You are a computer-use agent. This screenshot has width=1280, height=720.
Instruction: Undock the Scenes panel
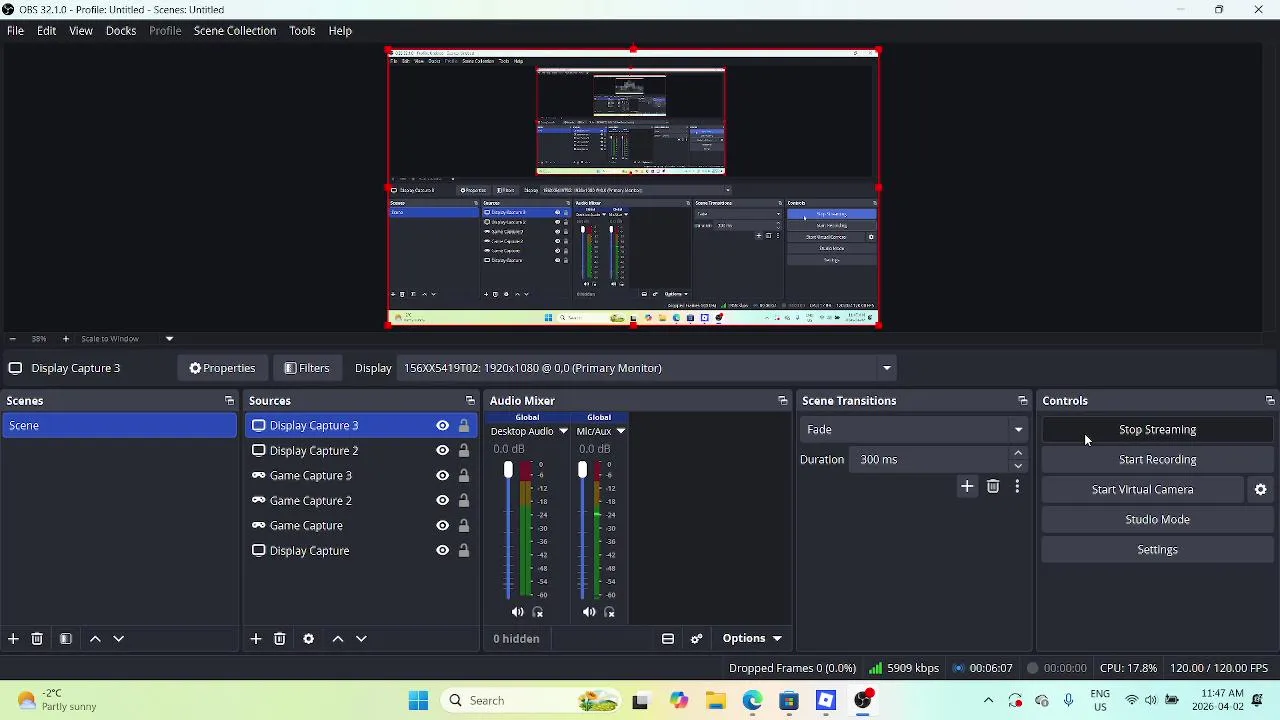[x=229, y=401]
